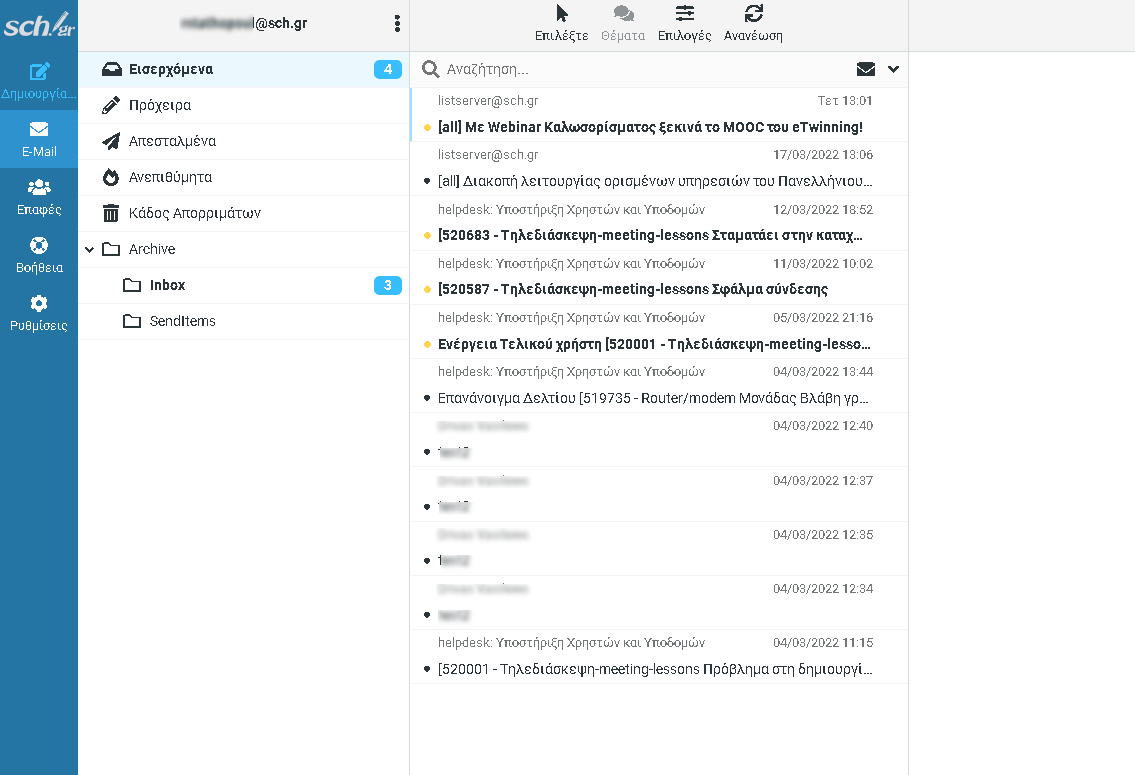Viewport: 1135px width, 775px height.
Task: Open the search scope dropdown arrow
Action: click(x=892, y=69)
